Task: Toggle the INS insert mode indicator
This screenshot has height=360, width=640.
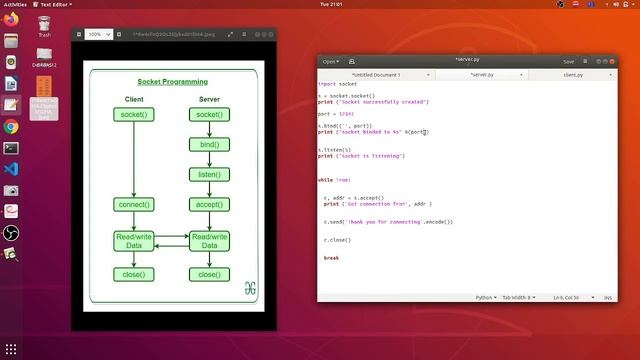Action: click(x=608, y=298)
